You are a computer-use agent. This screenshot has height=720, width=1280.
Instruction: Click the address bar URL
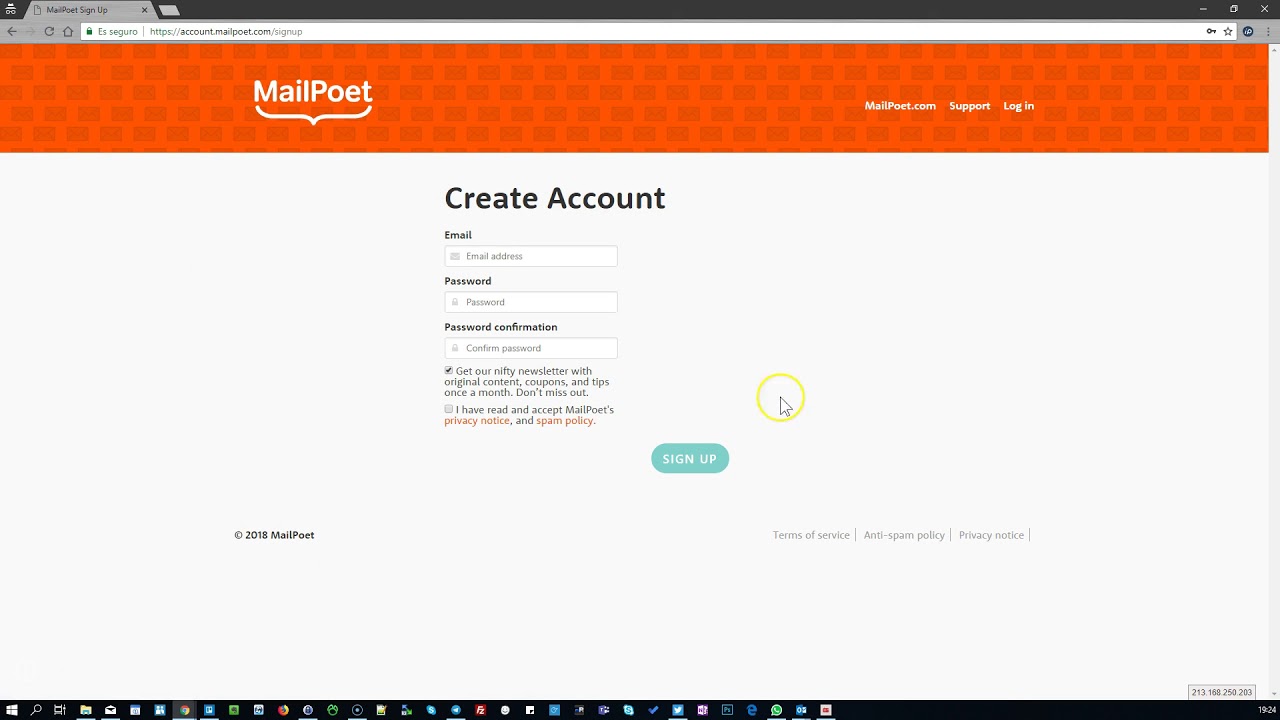[226, 32]
